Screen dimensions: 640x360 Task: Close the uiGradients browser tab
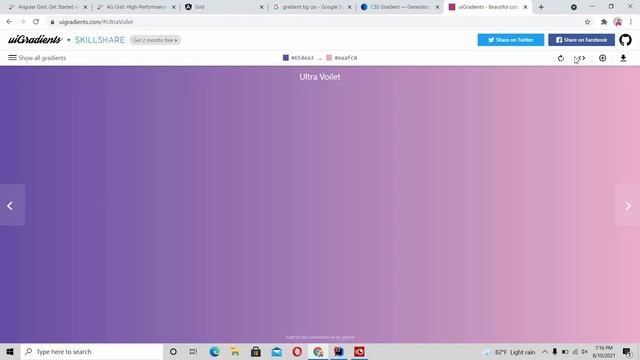pyautogui.click(x=525, y=7)
